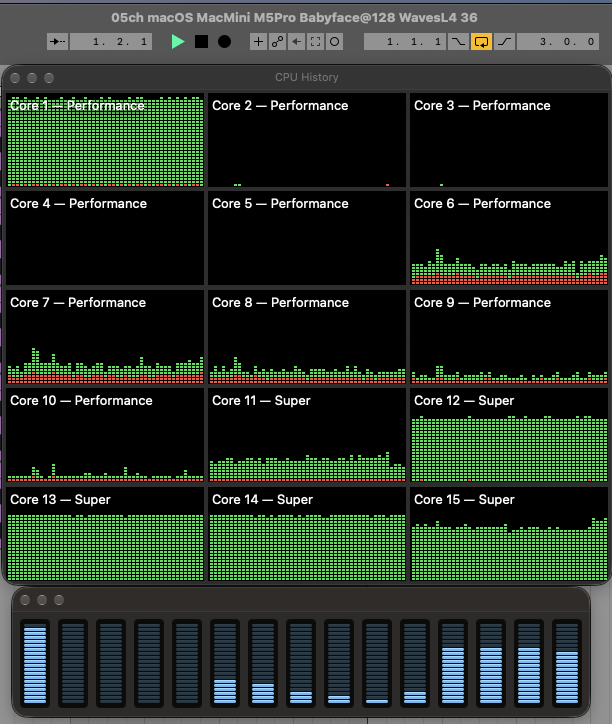Select the Core 14 — Super graph
The height and width of the screenshot is (724, 612).
pyautogui.click(x=307, y=535)
